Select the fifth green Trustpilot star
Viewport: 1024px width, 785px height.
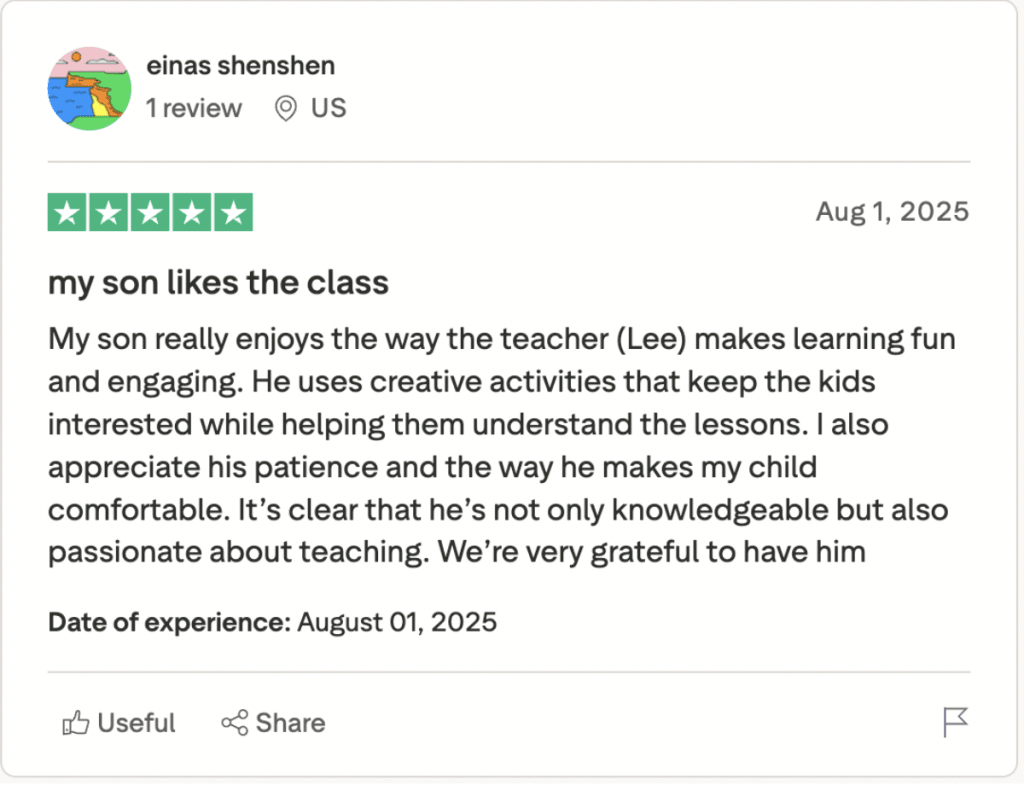coord(232,211)
